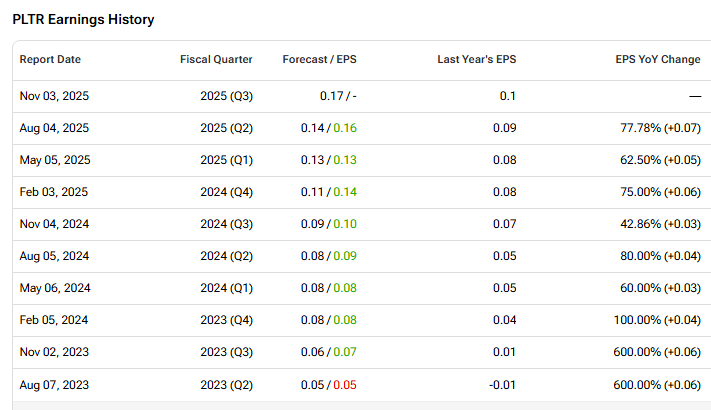Click the -0.01 last year's EPS value
This screenshot has width=711, height=410.
coord(502,385)
